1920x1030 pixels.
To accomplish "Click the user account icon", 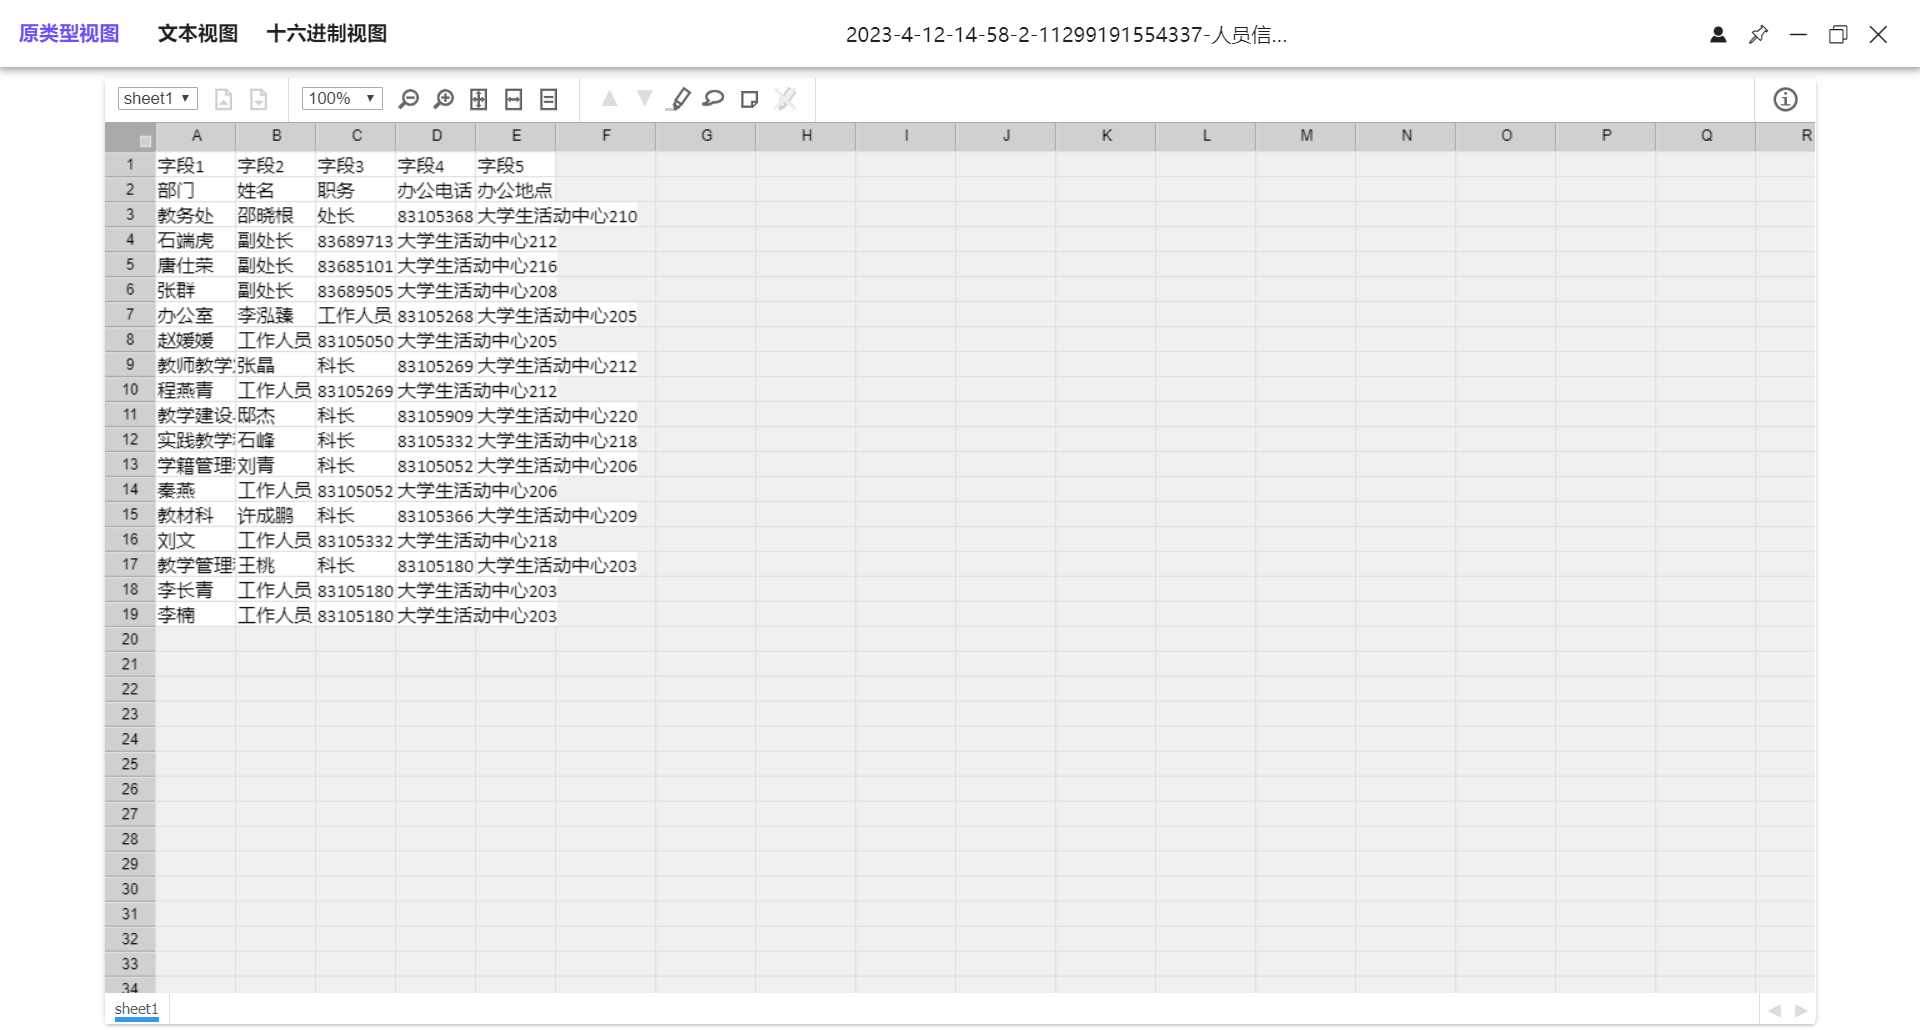I will (x=1718, y=35).
